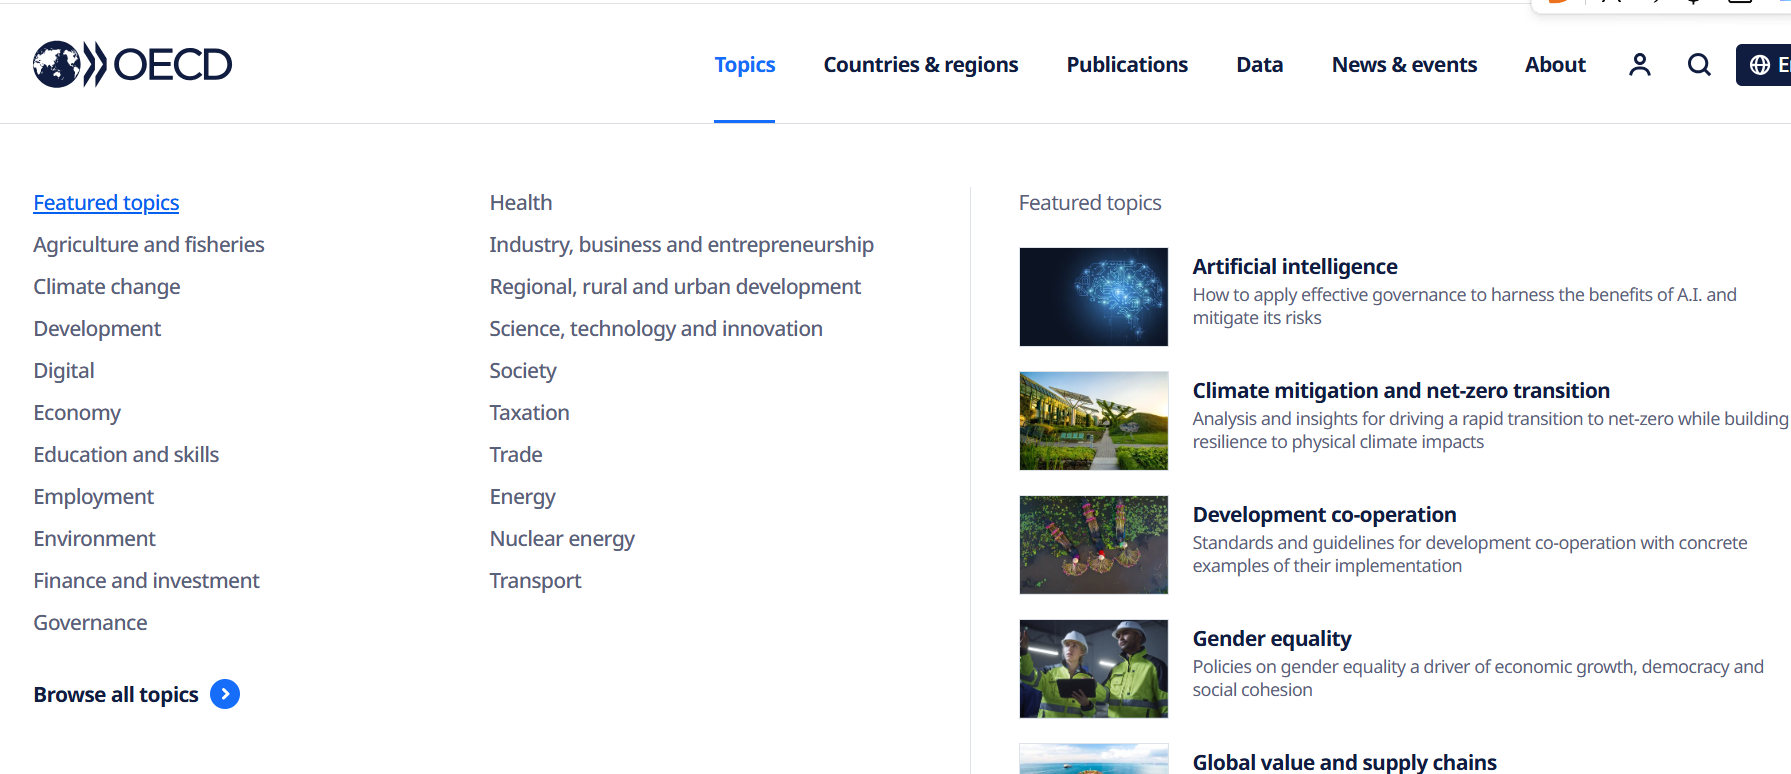The image size is (1791, 774).
Task: Open the Gender equality workers thumbnail
Action: pos(1093,669)
